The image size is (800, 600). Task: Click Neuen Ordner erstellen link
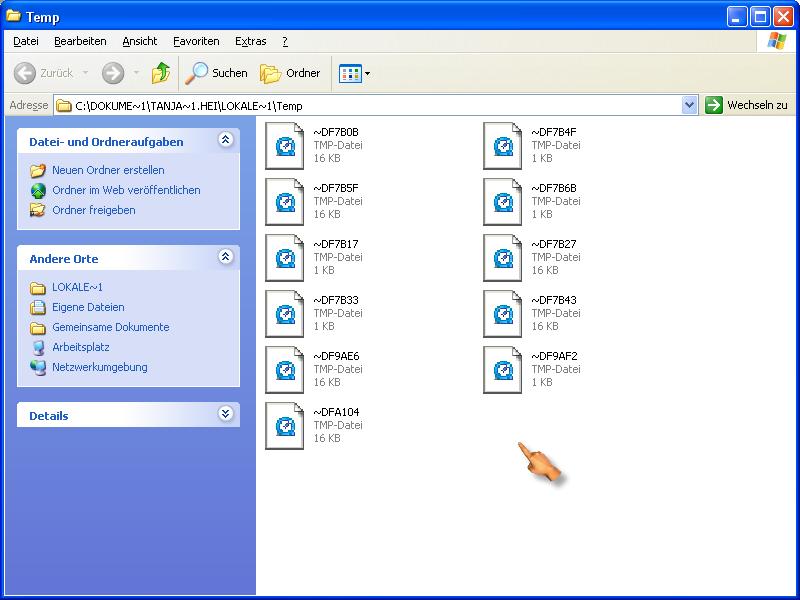[x=108, y=170]
